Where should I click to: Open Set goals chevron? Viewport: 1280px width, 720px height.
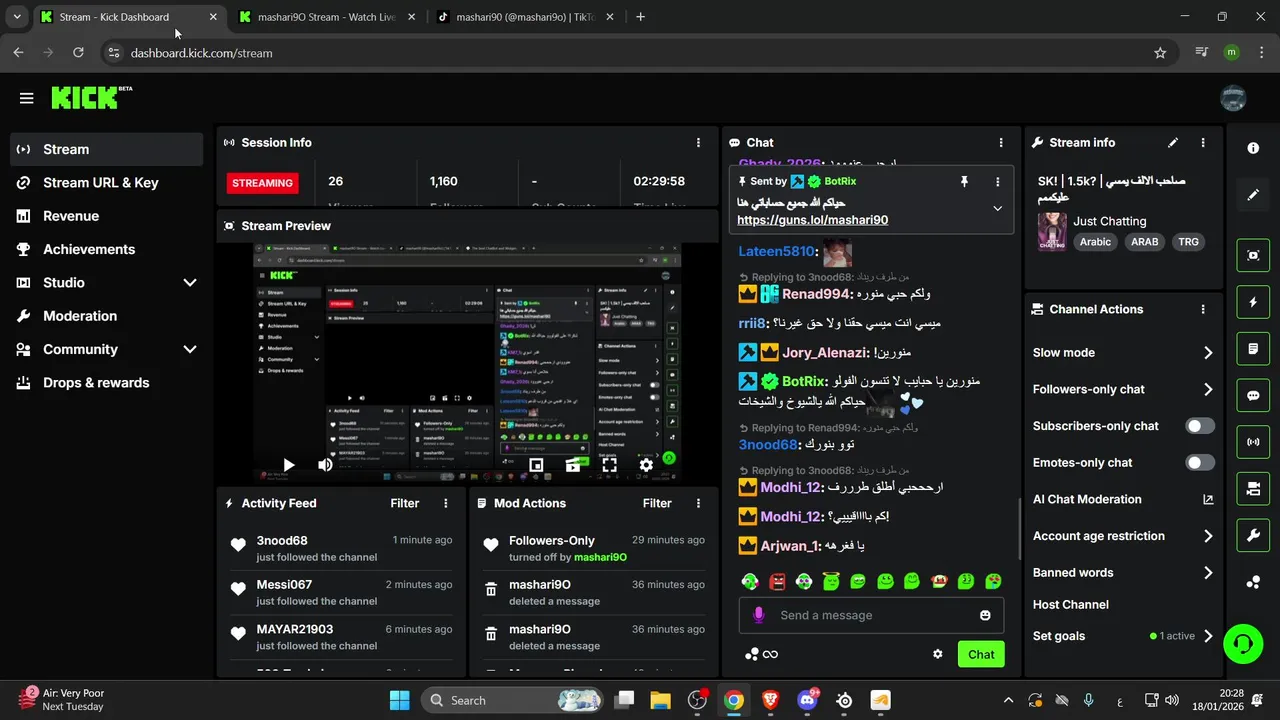tap(1208, 636)
